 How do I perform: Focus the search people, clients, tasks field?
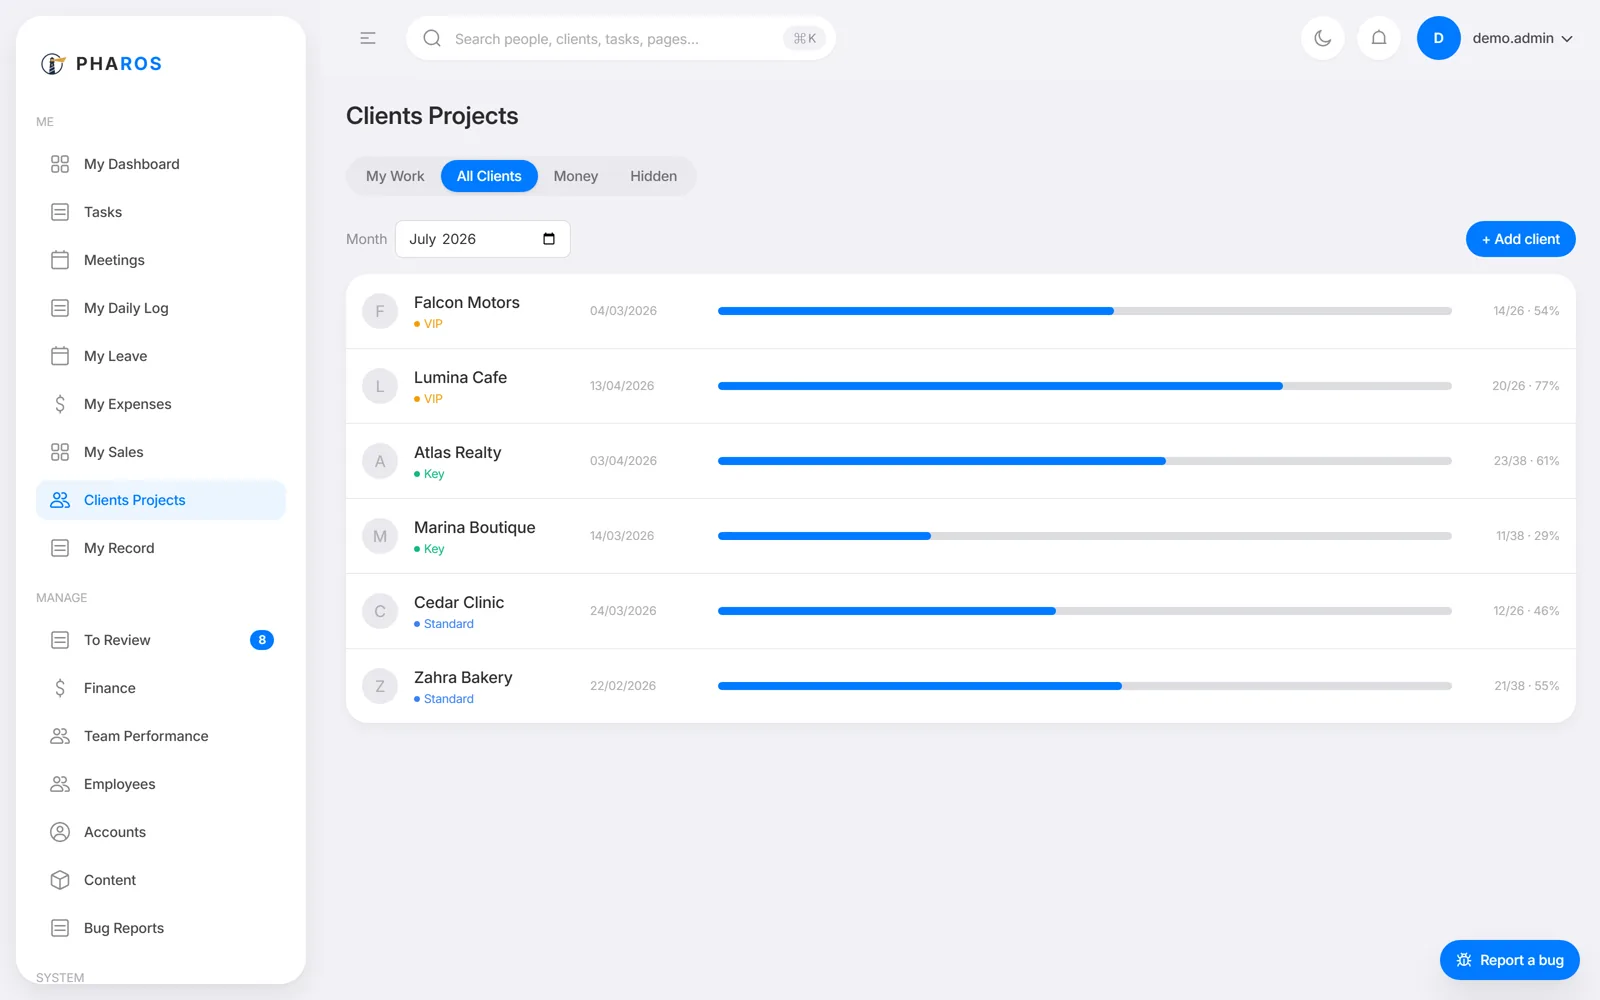(x=620, y=38)
